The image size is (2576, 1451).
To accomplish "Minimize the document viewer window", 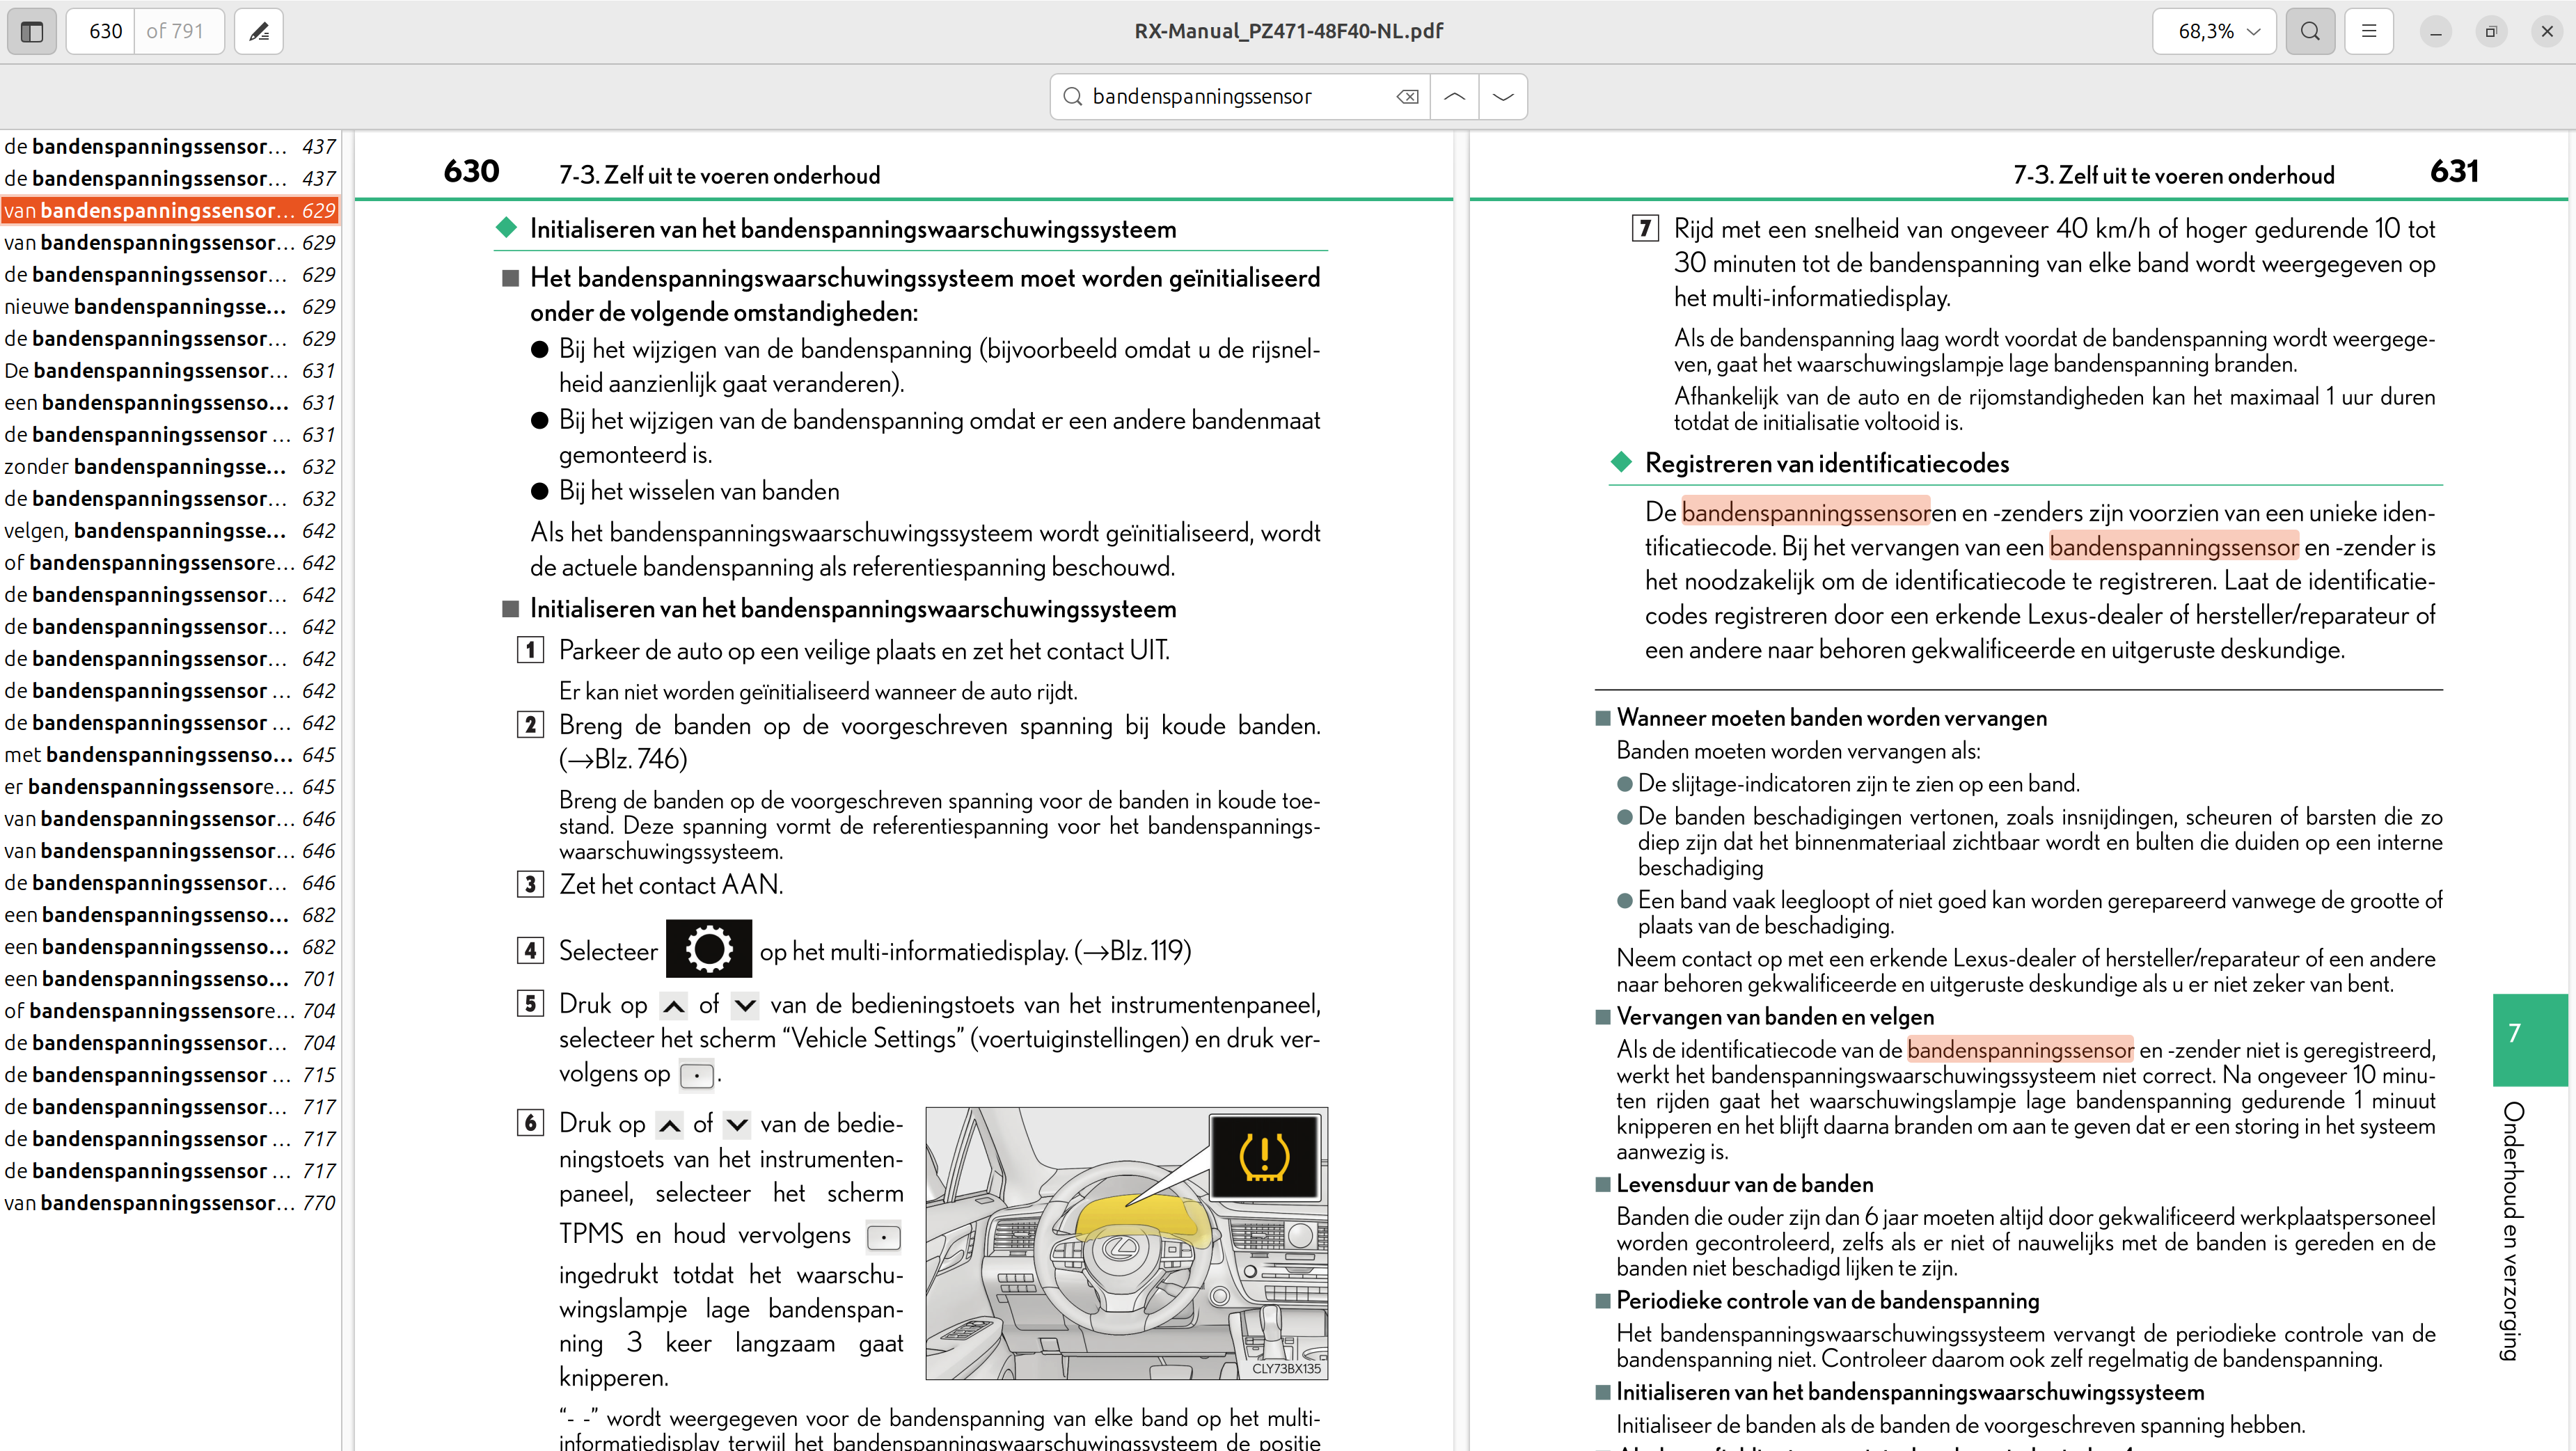I will pos(2436,31).
